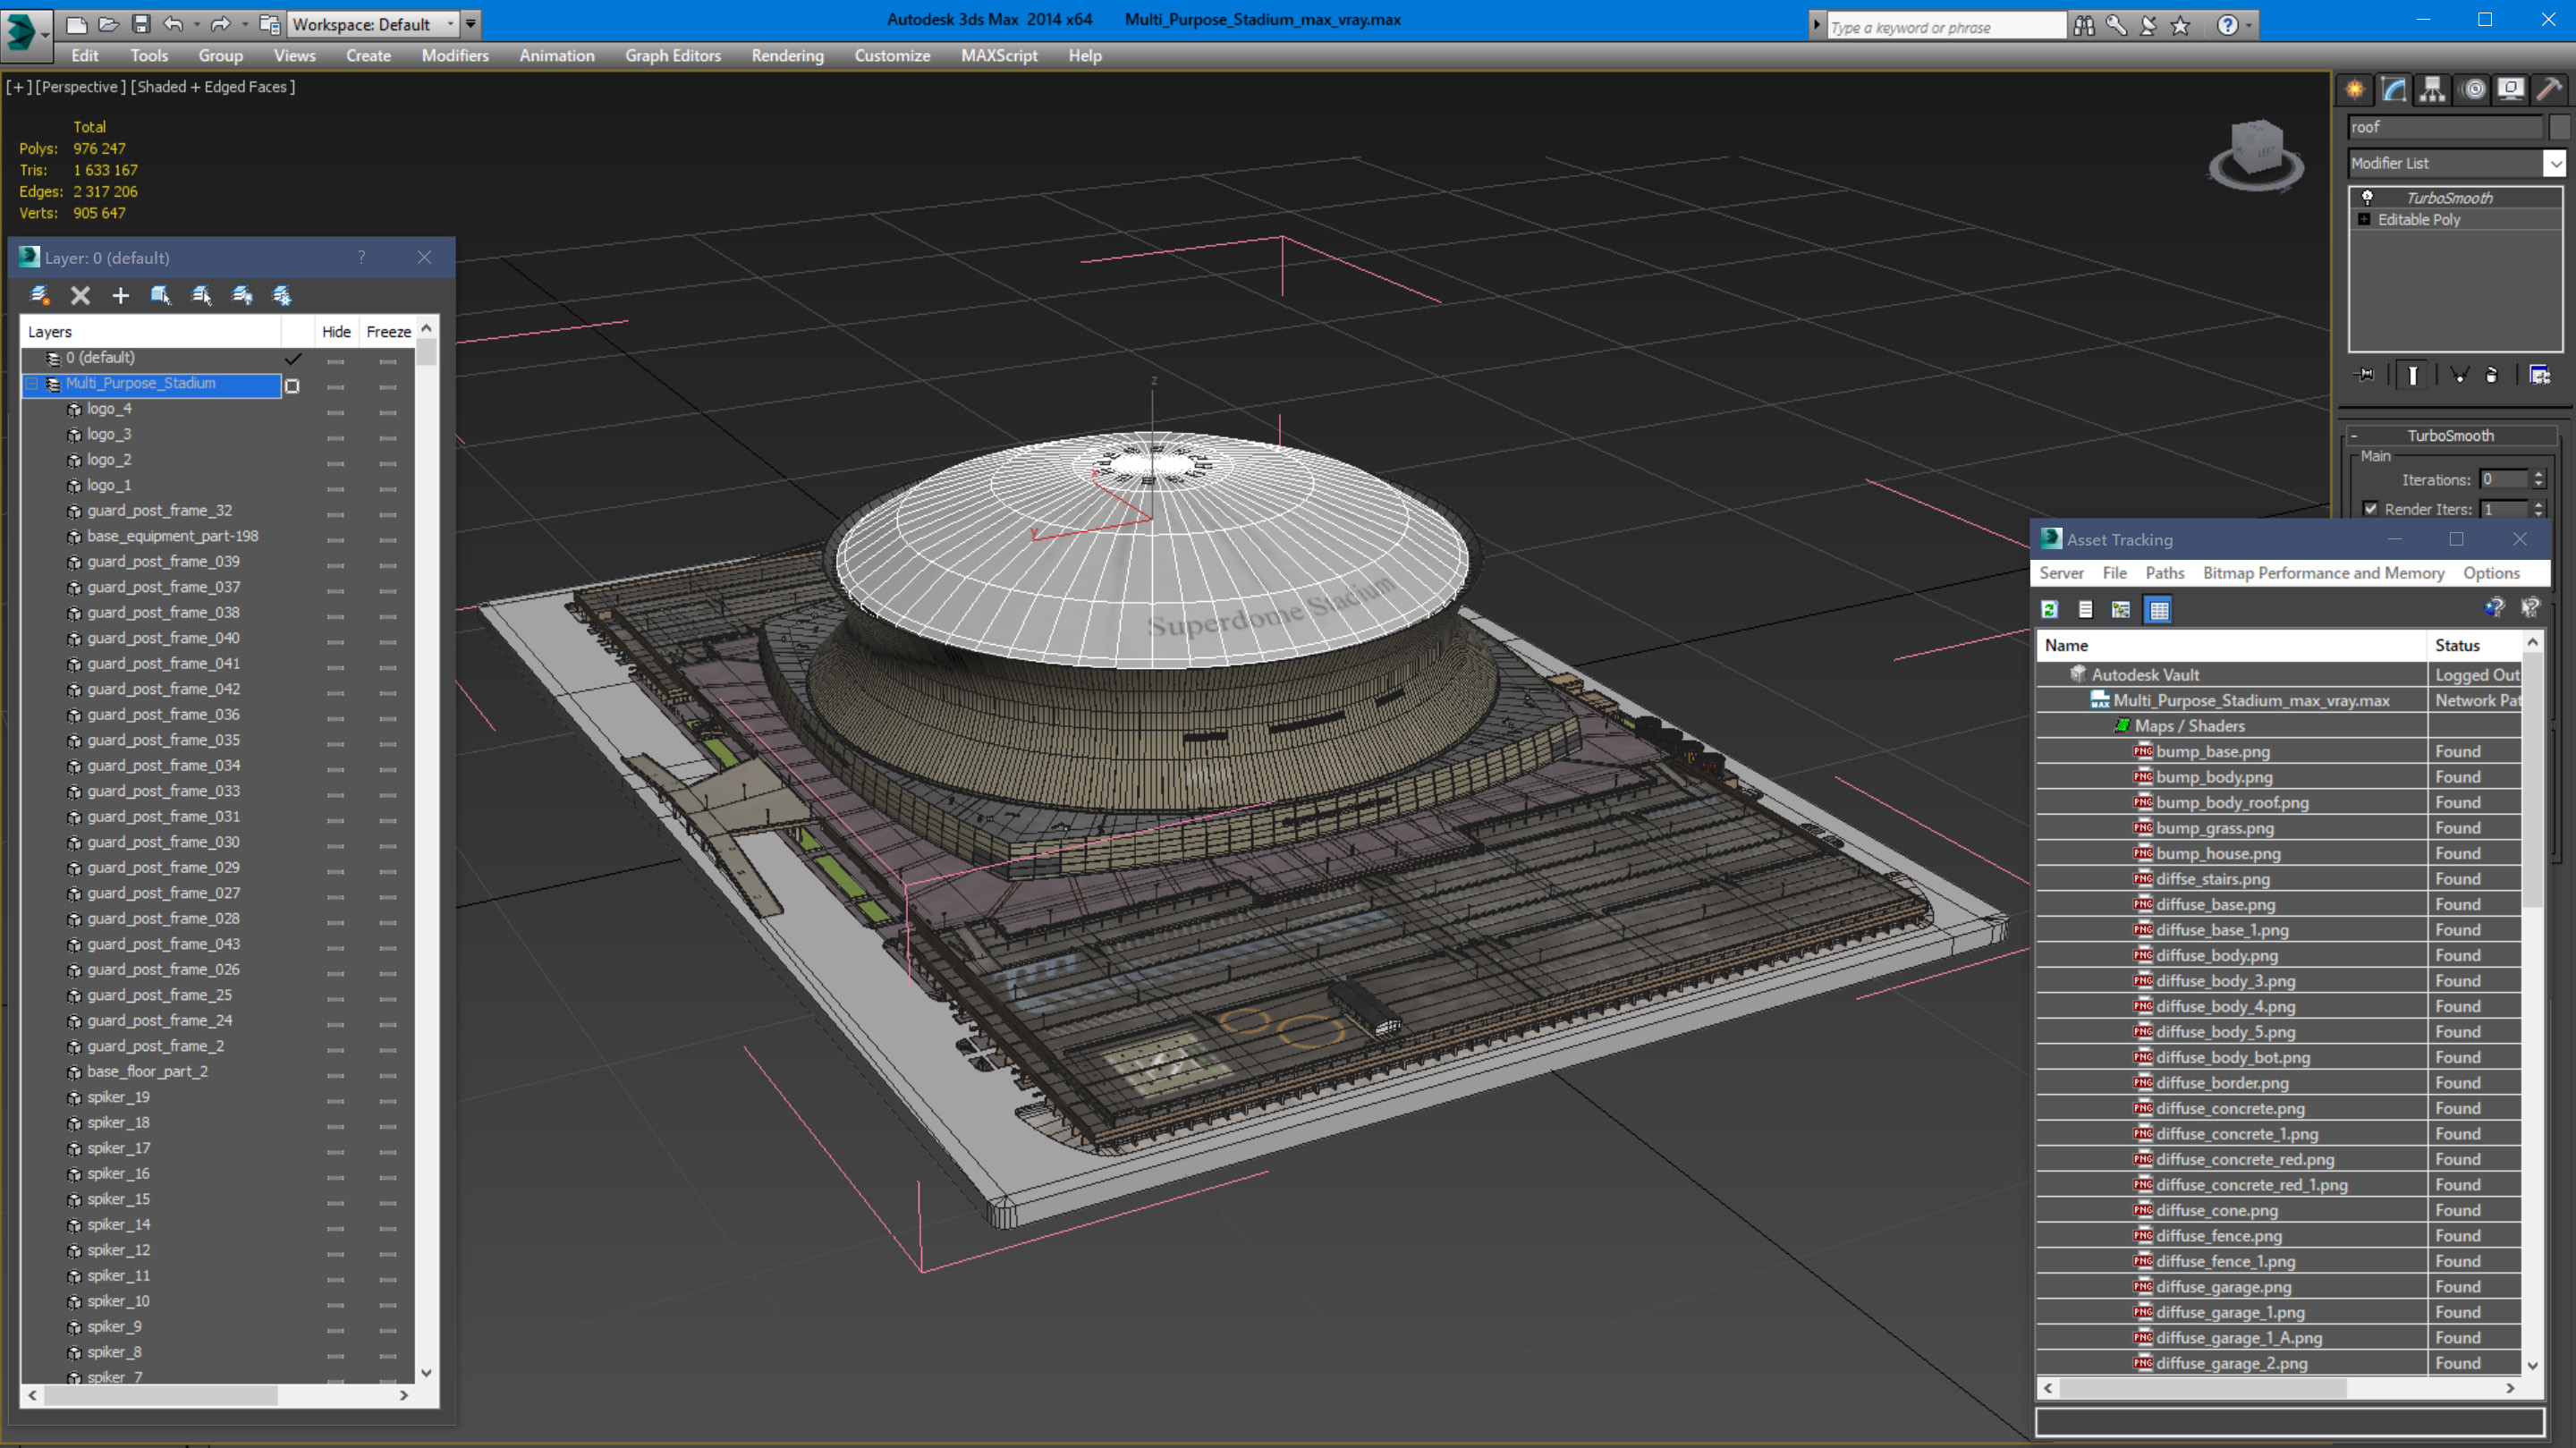Toggle TurboSmooth lightbulb in modifier stack
Screen dimensions: 2576x1448
[2367, 198]
